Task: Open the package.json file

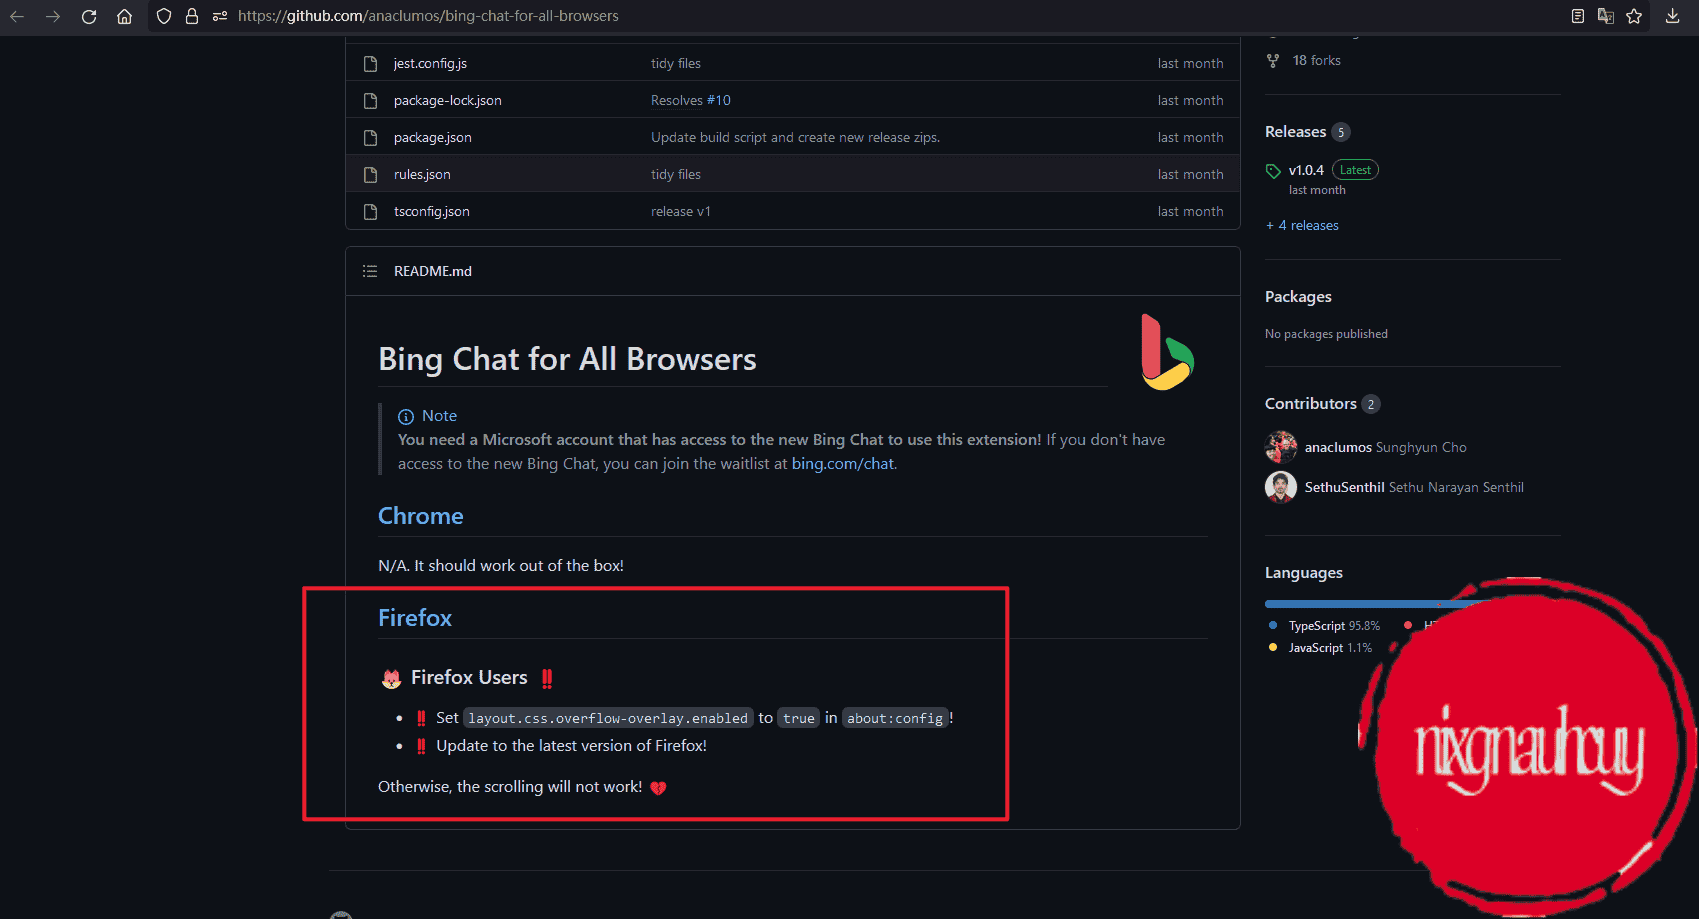Action: tap(433, 137)
